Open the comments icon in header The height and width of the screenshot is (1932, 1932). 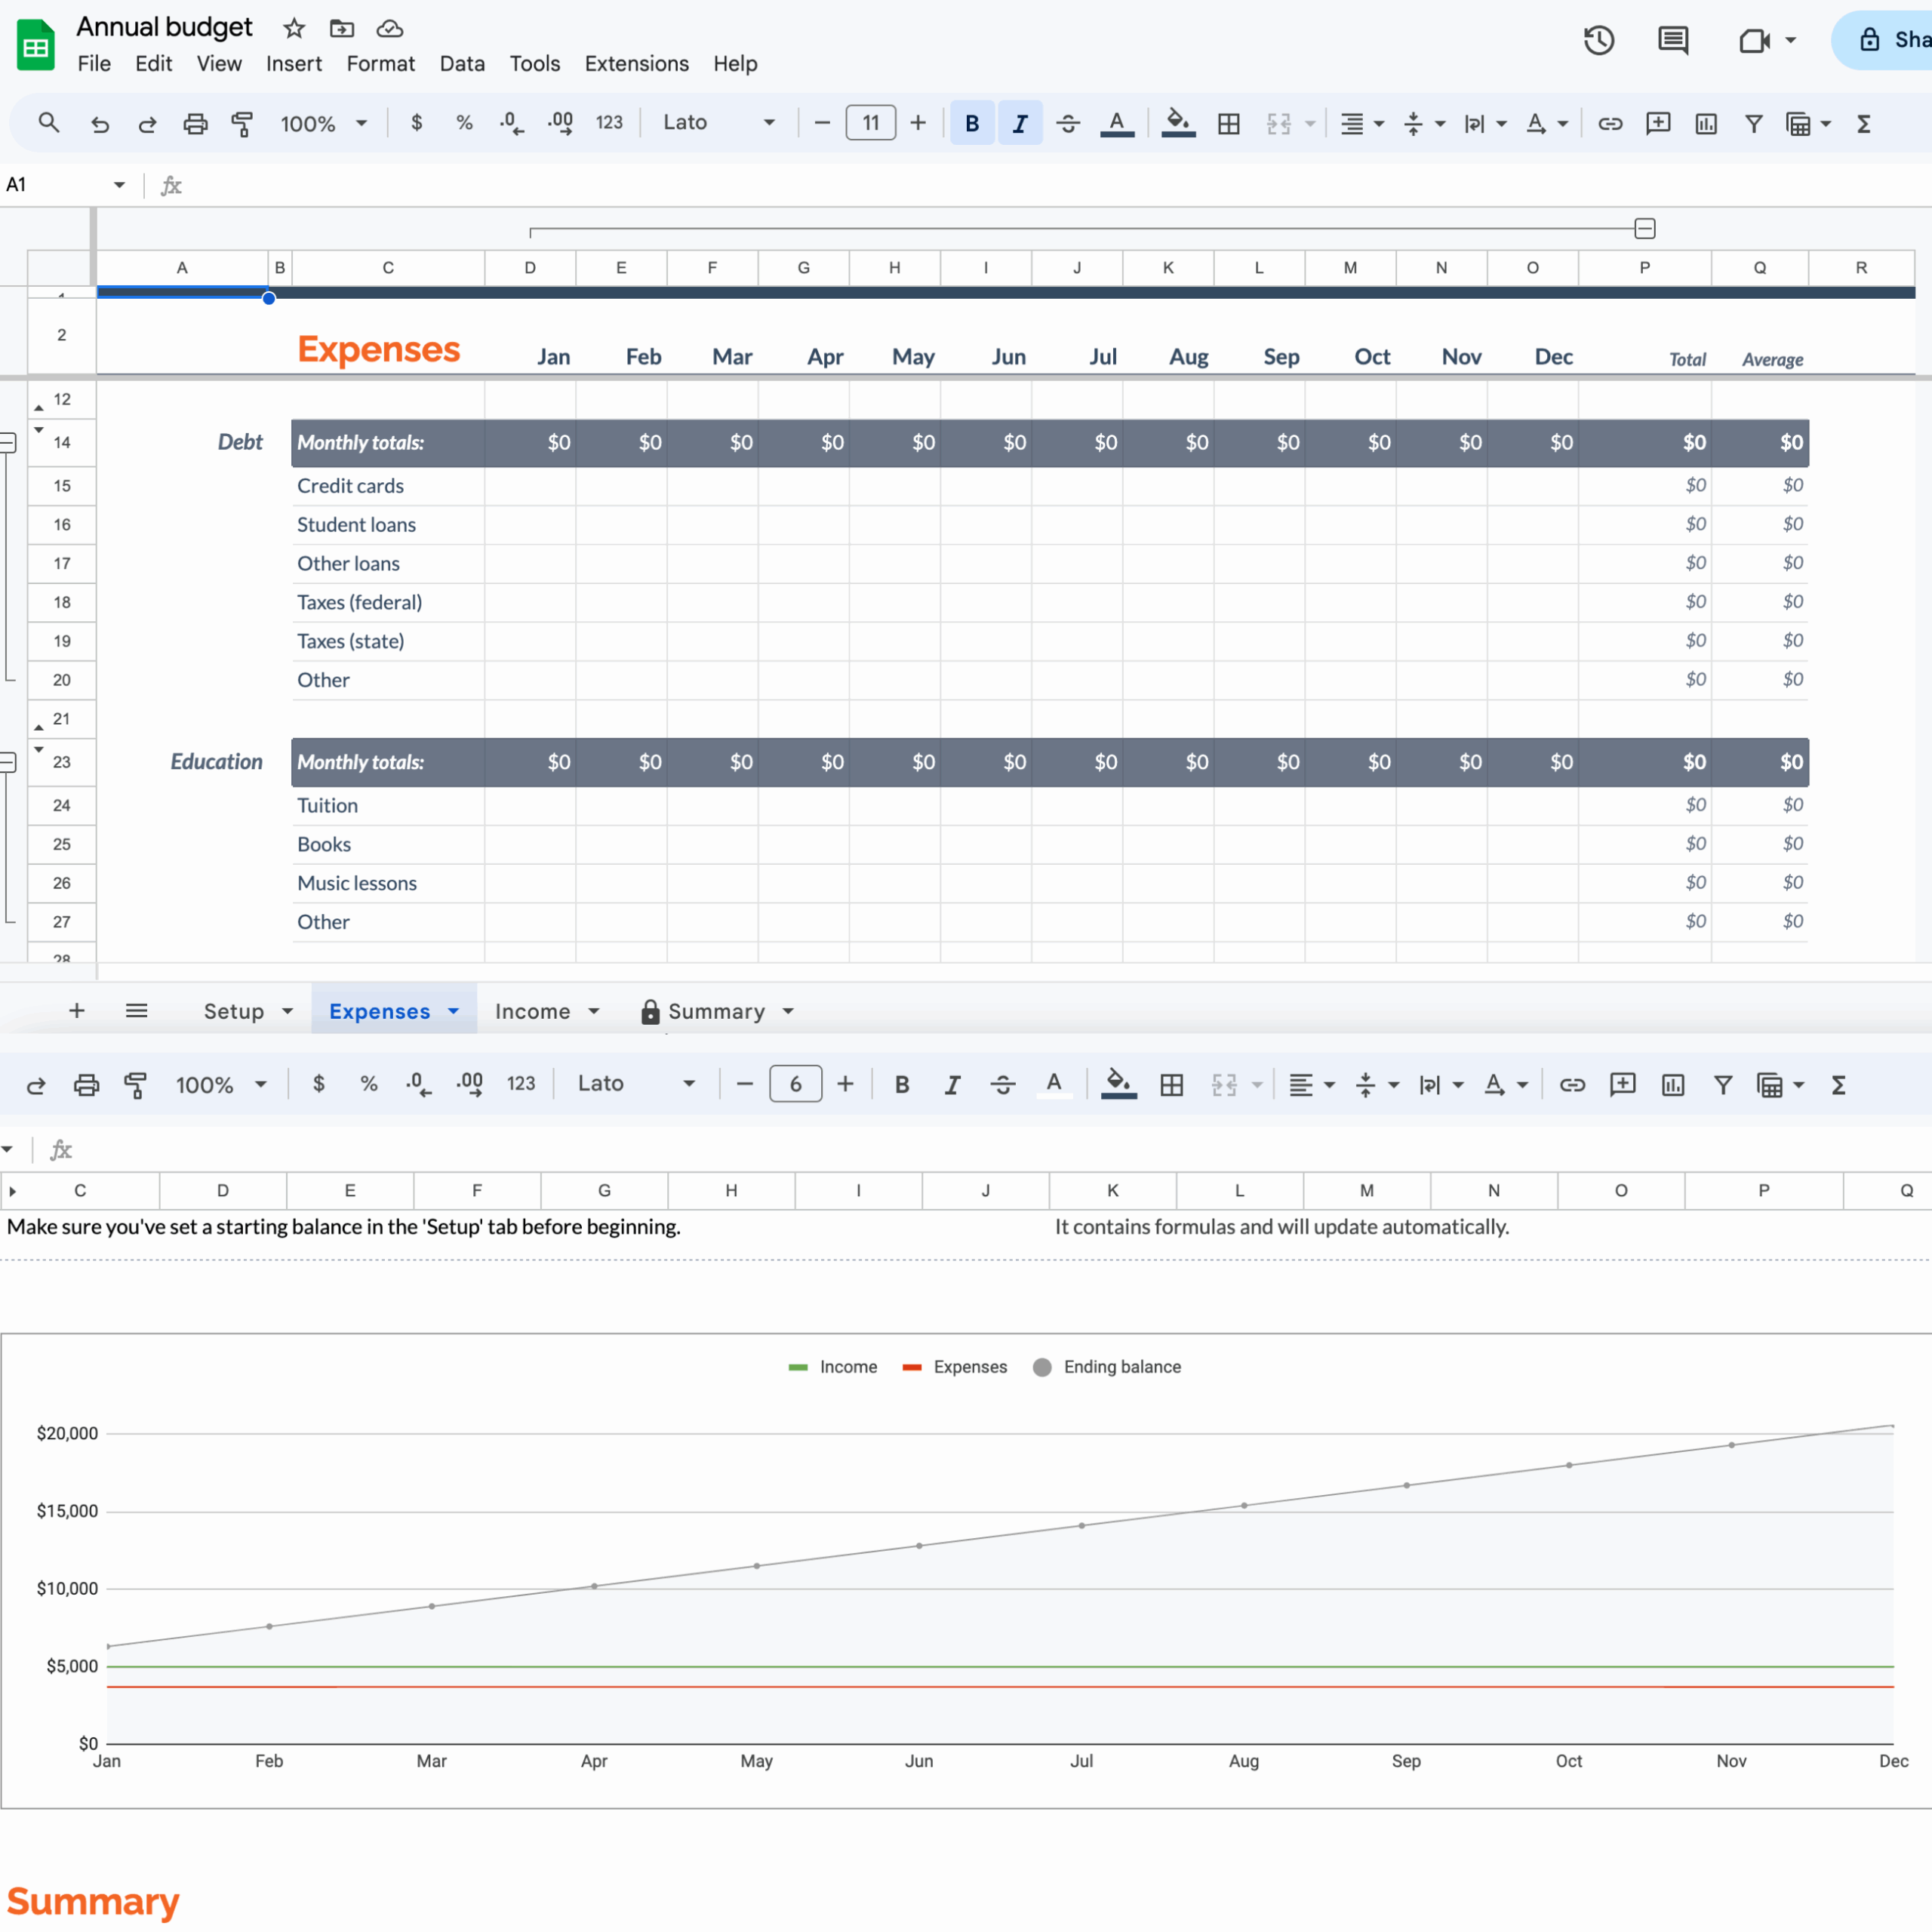click(x=1673, y=41)
